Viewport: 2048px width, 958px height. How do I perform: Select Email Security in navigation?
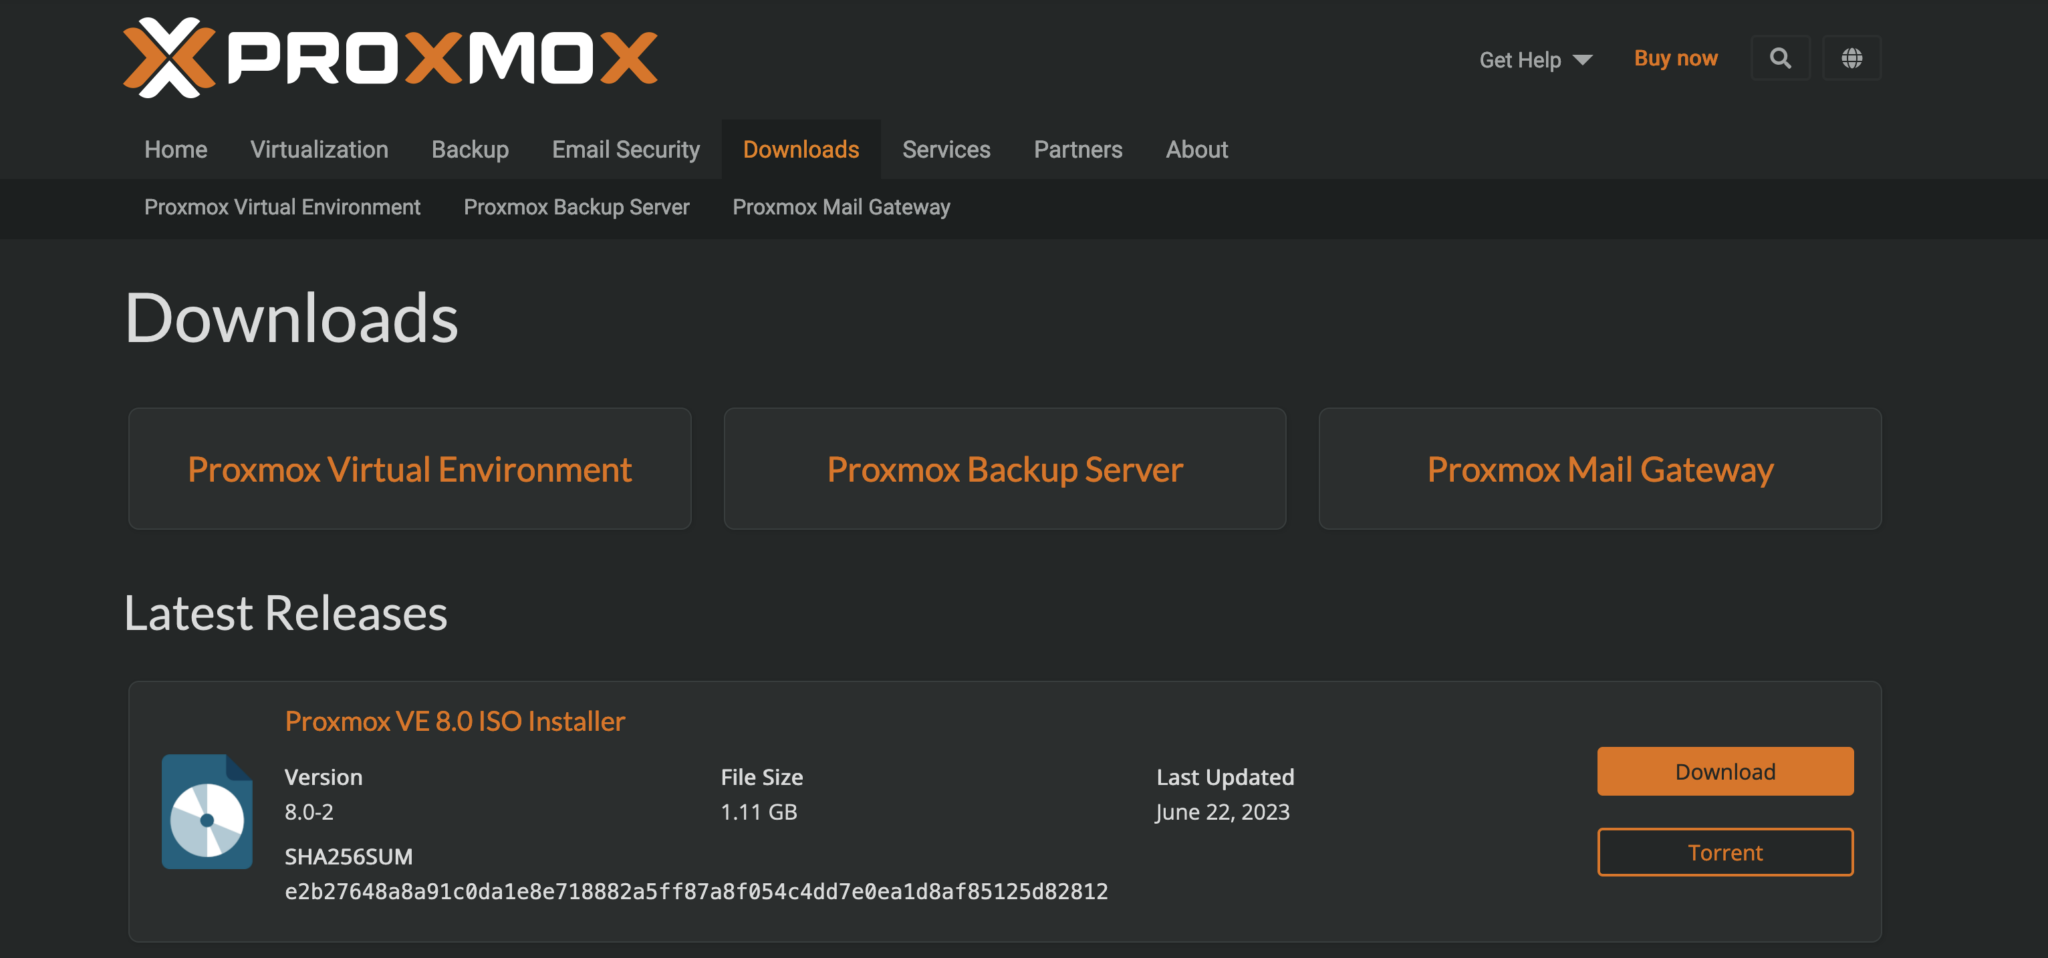626,149
